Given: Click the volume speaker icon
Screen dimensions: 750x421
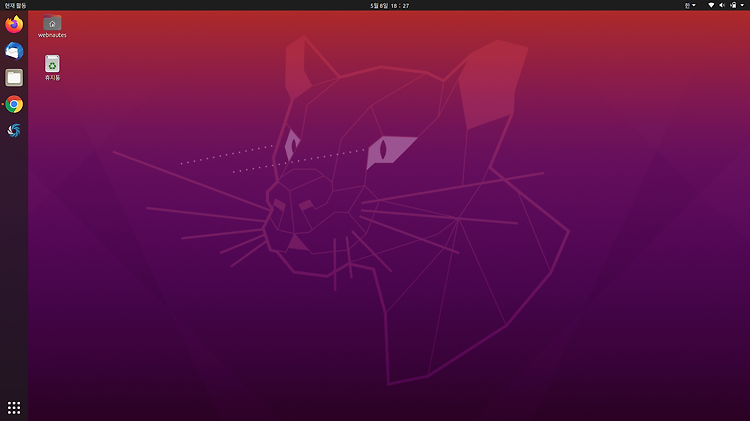Looking at the screenshot, I should (x=722, y=5).
